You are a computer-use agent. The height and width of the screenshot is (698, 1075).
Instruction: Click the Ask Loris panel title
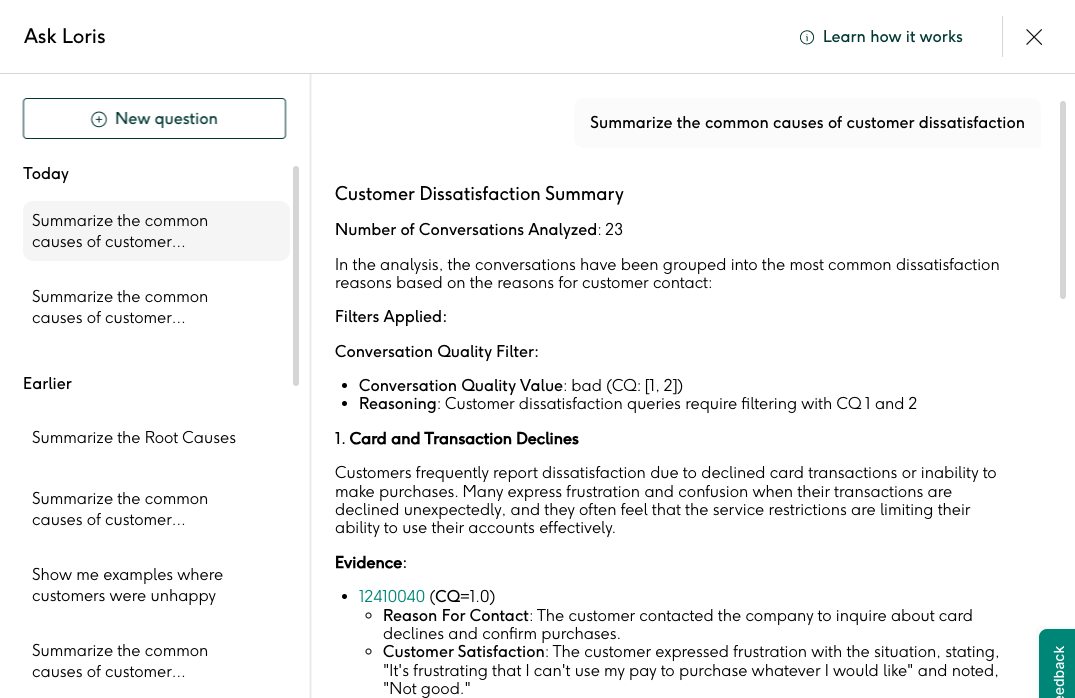click(65, 37)
